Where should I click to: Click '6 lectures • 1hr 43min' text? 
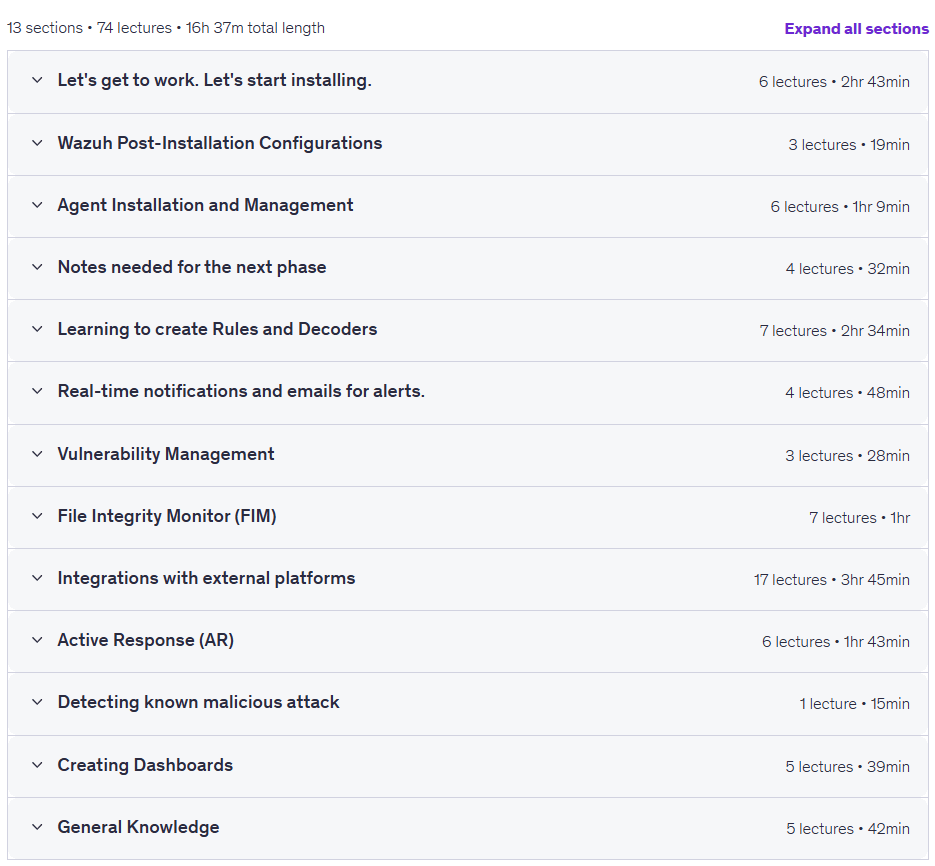pos(836,642)
